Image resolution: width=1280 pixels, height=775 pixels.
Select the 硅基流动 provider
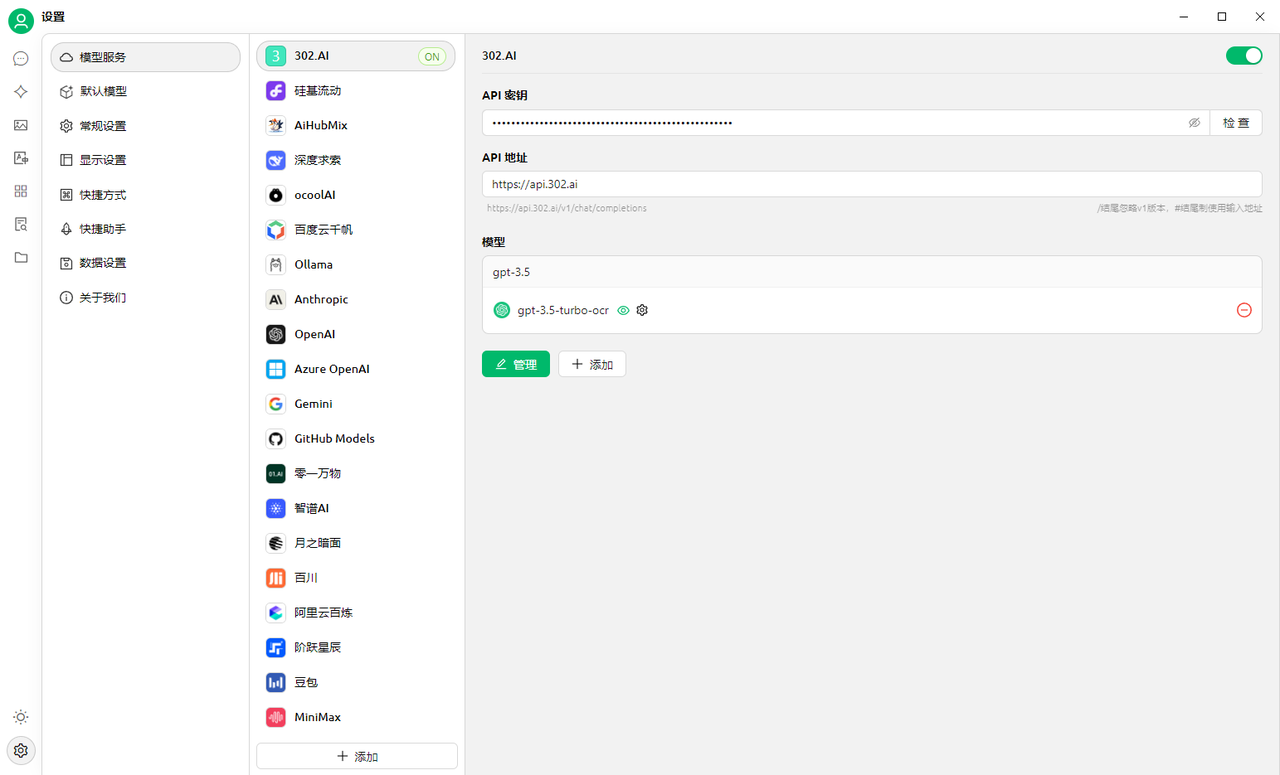coord(356,91)
